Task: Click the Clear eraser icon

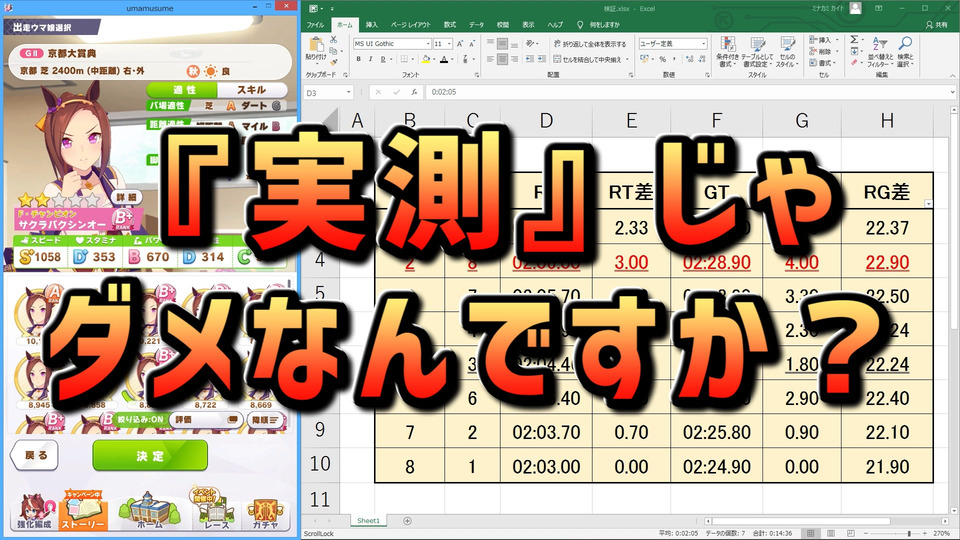Action: 855,62
